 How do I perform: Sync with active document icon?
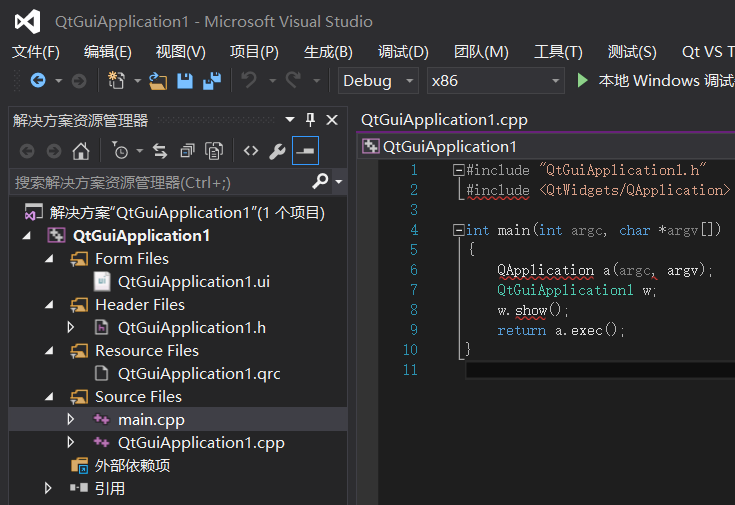click(x=160, y=151)
